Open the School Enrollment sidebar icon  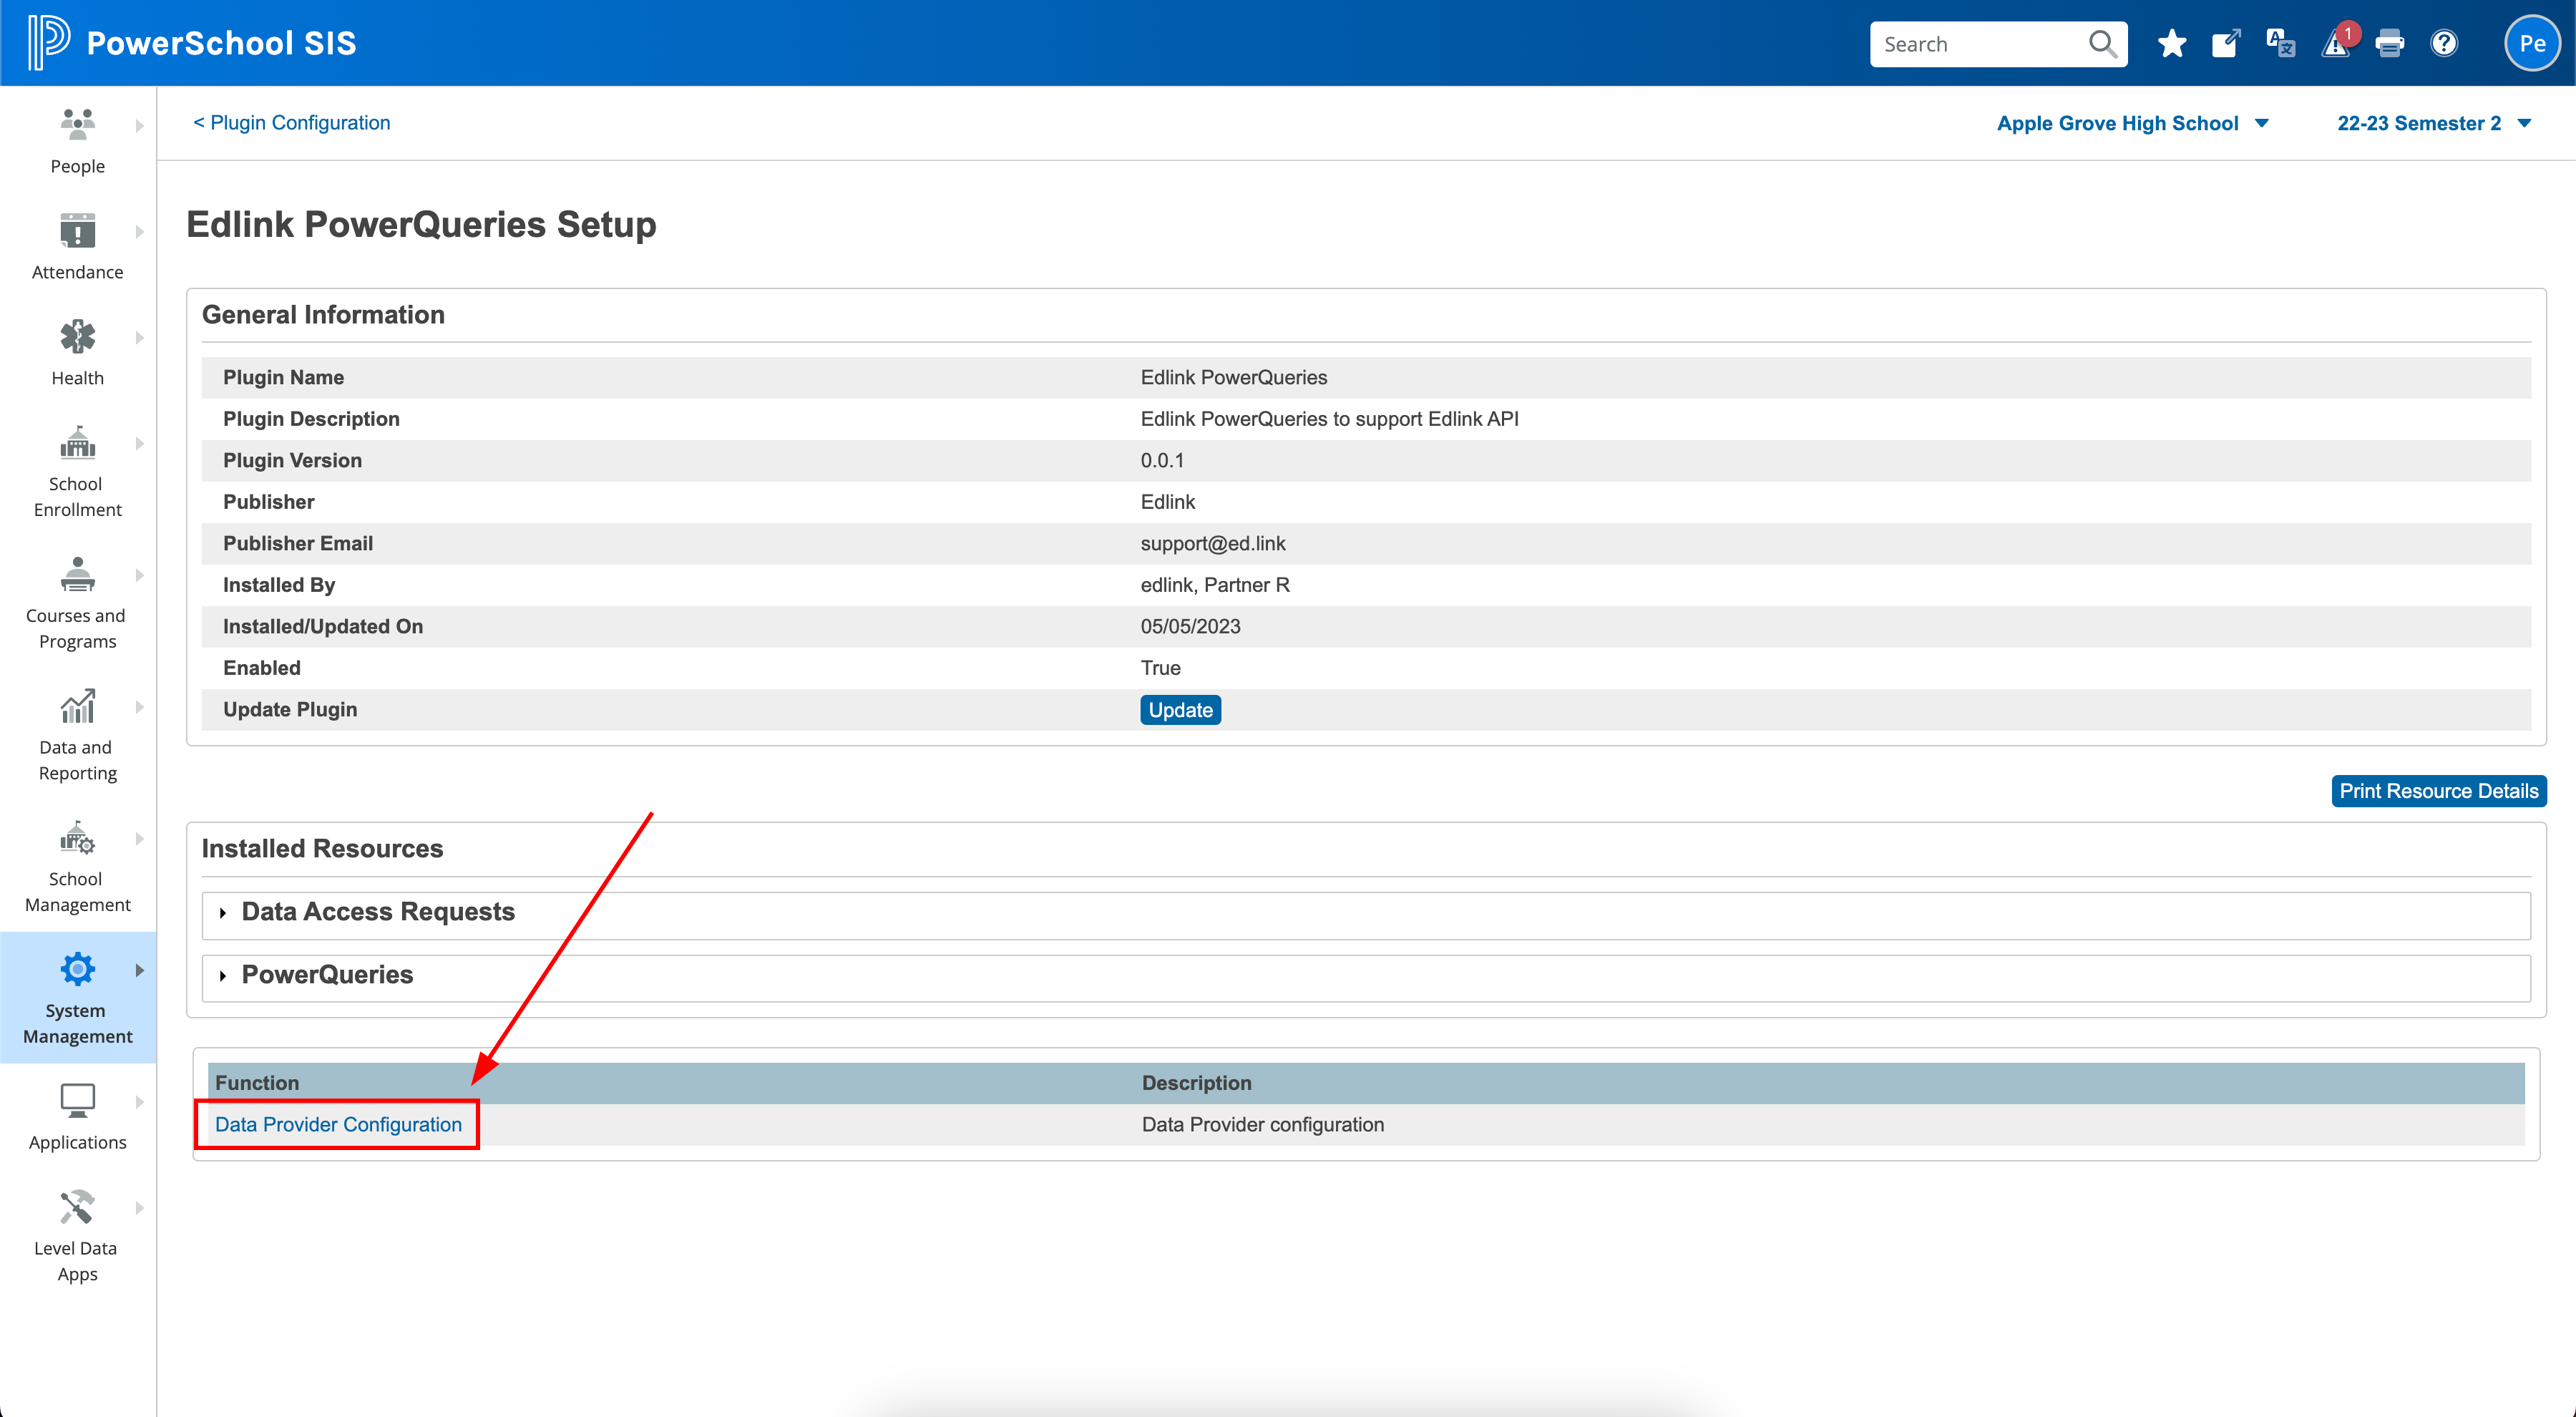coord(77,442)
